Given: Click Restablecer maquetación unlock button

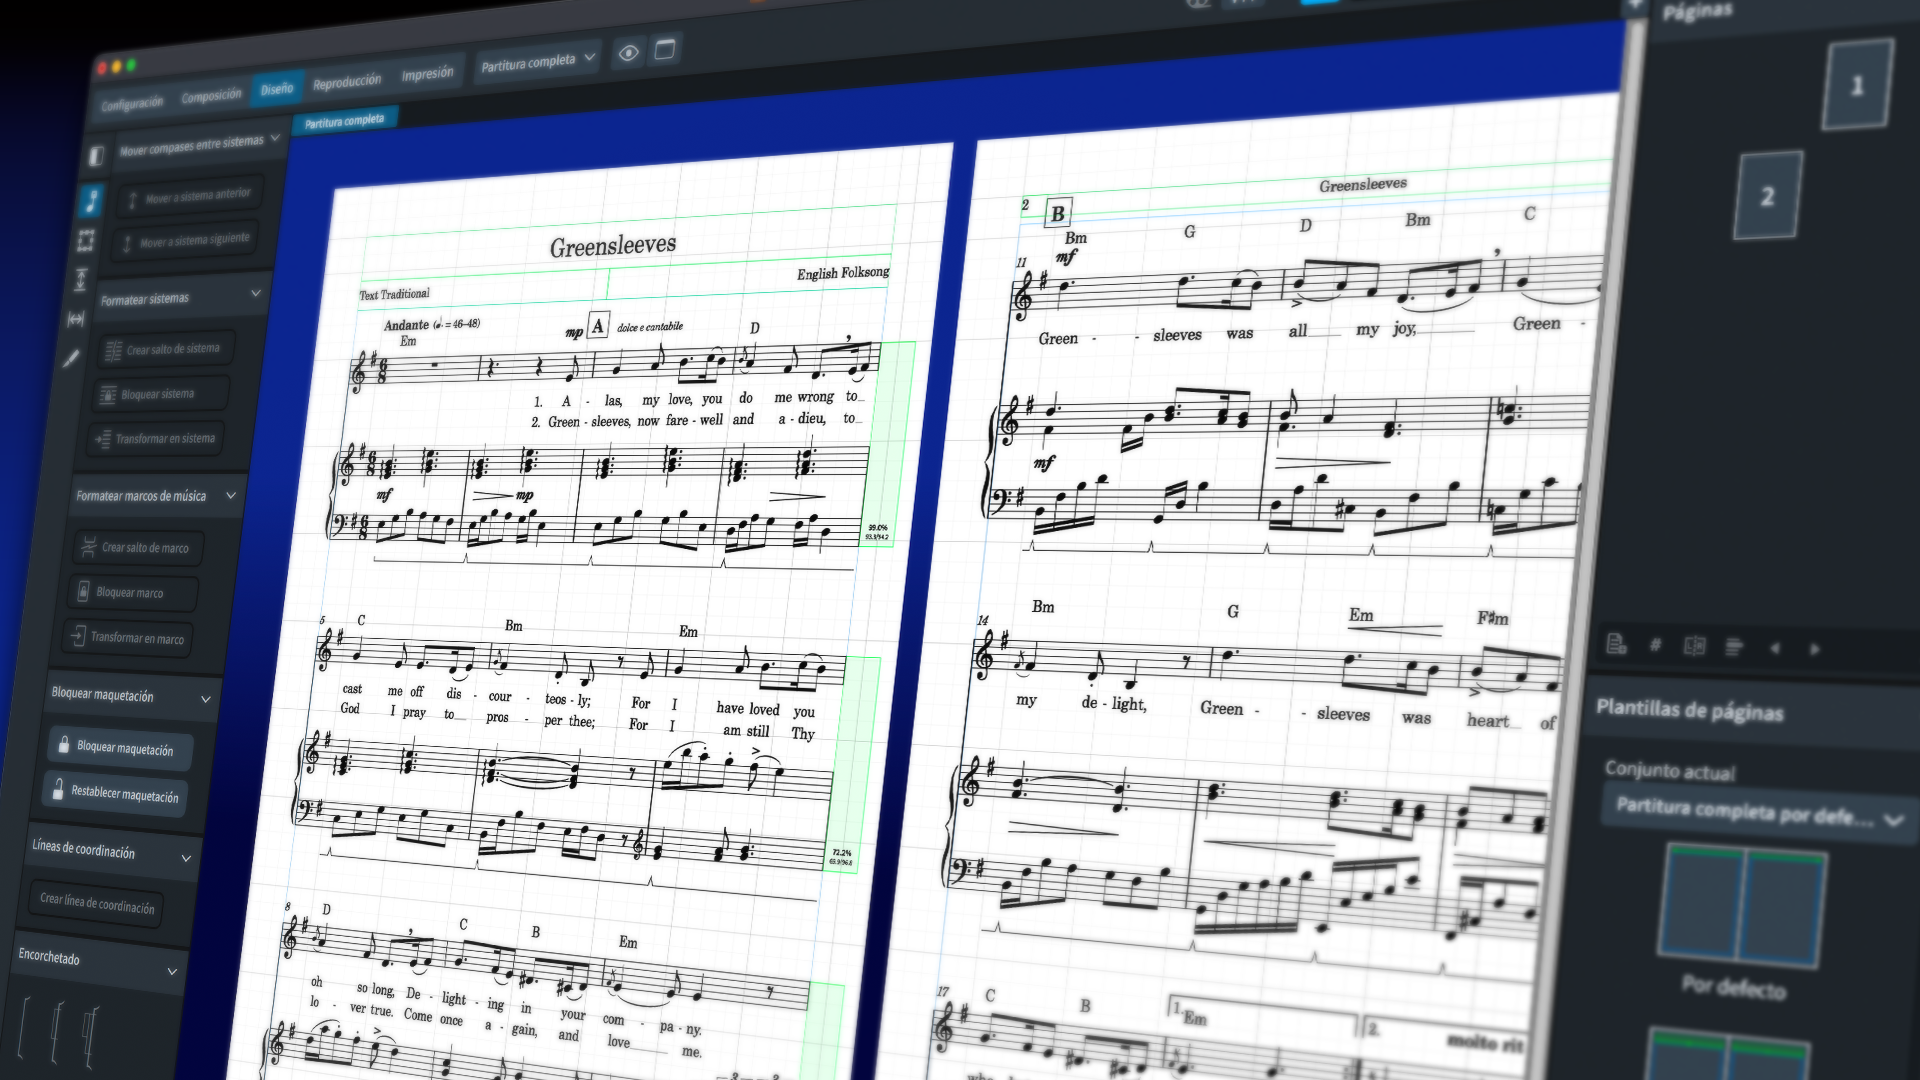Looking at the screenshot, I should pyautogui.click(x=115, y=793).
